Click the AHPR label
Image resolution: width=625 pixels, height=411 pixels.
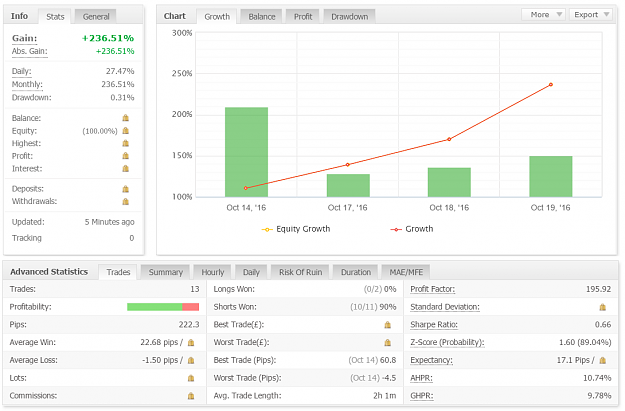click(x=421, y=378)
